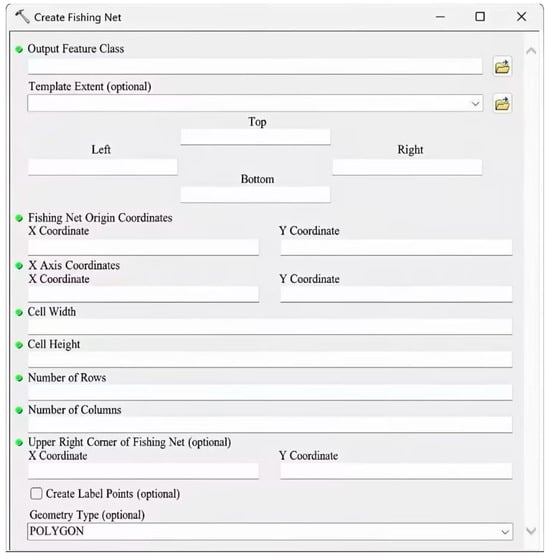
Task: Focus the Number of Columns field
Action: (270, 425)
